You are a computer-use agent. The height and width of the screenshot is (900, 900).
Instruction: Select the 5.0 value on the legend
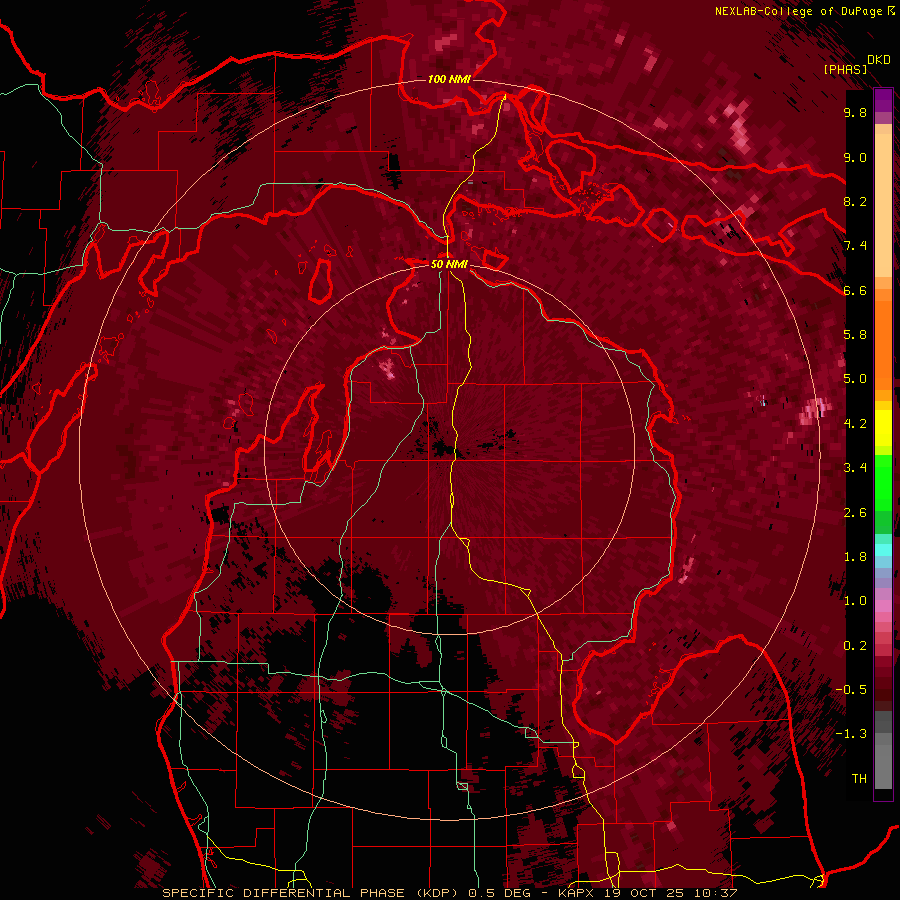(855, 379)
